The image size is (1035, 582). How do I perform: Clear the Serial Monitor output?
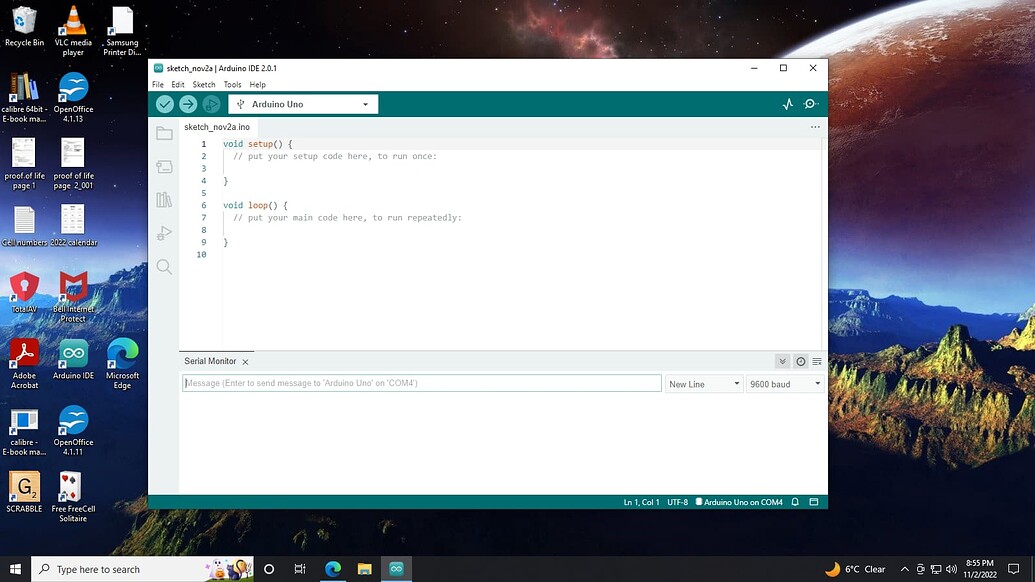click(x=816, y=361)
